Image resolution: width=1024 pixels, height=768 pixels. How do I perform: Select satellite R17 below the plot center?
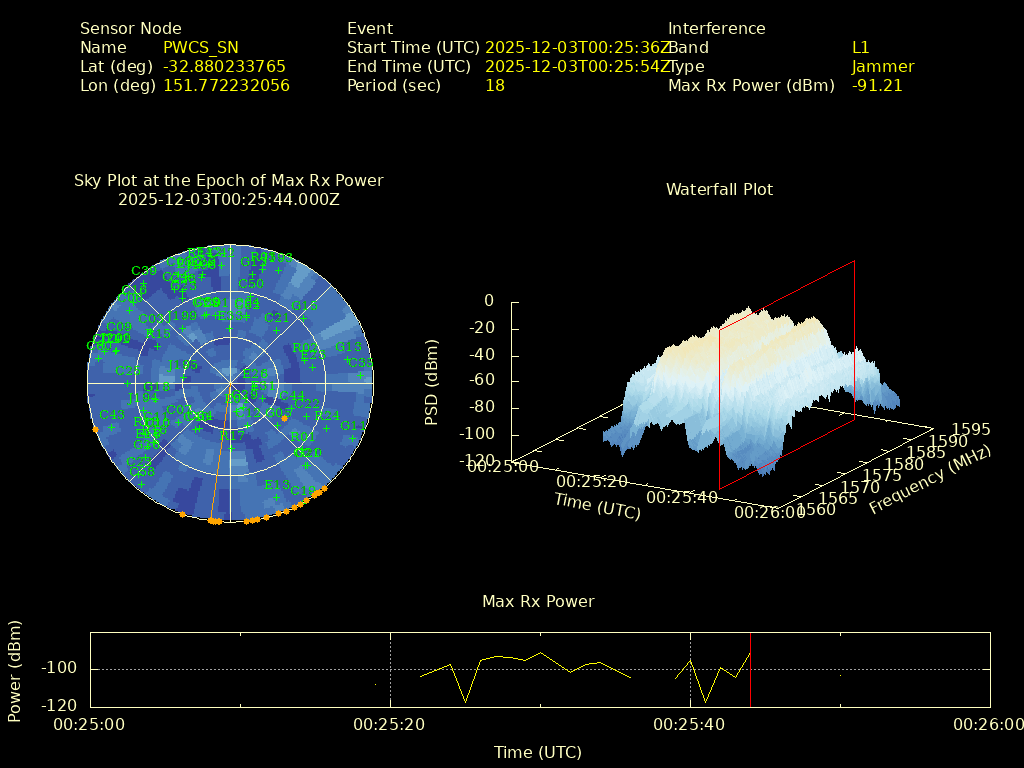pyautogui.click(x=232, y=447)
